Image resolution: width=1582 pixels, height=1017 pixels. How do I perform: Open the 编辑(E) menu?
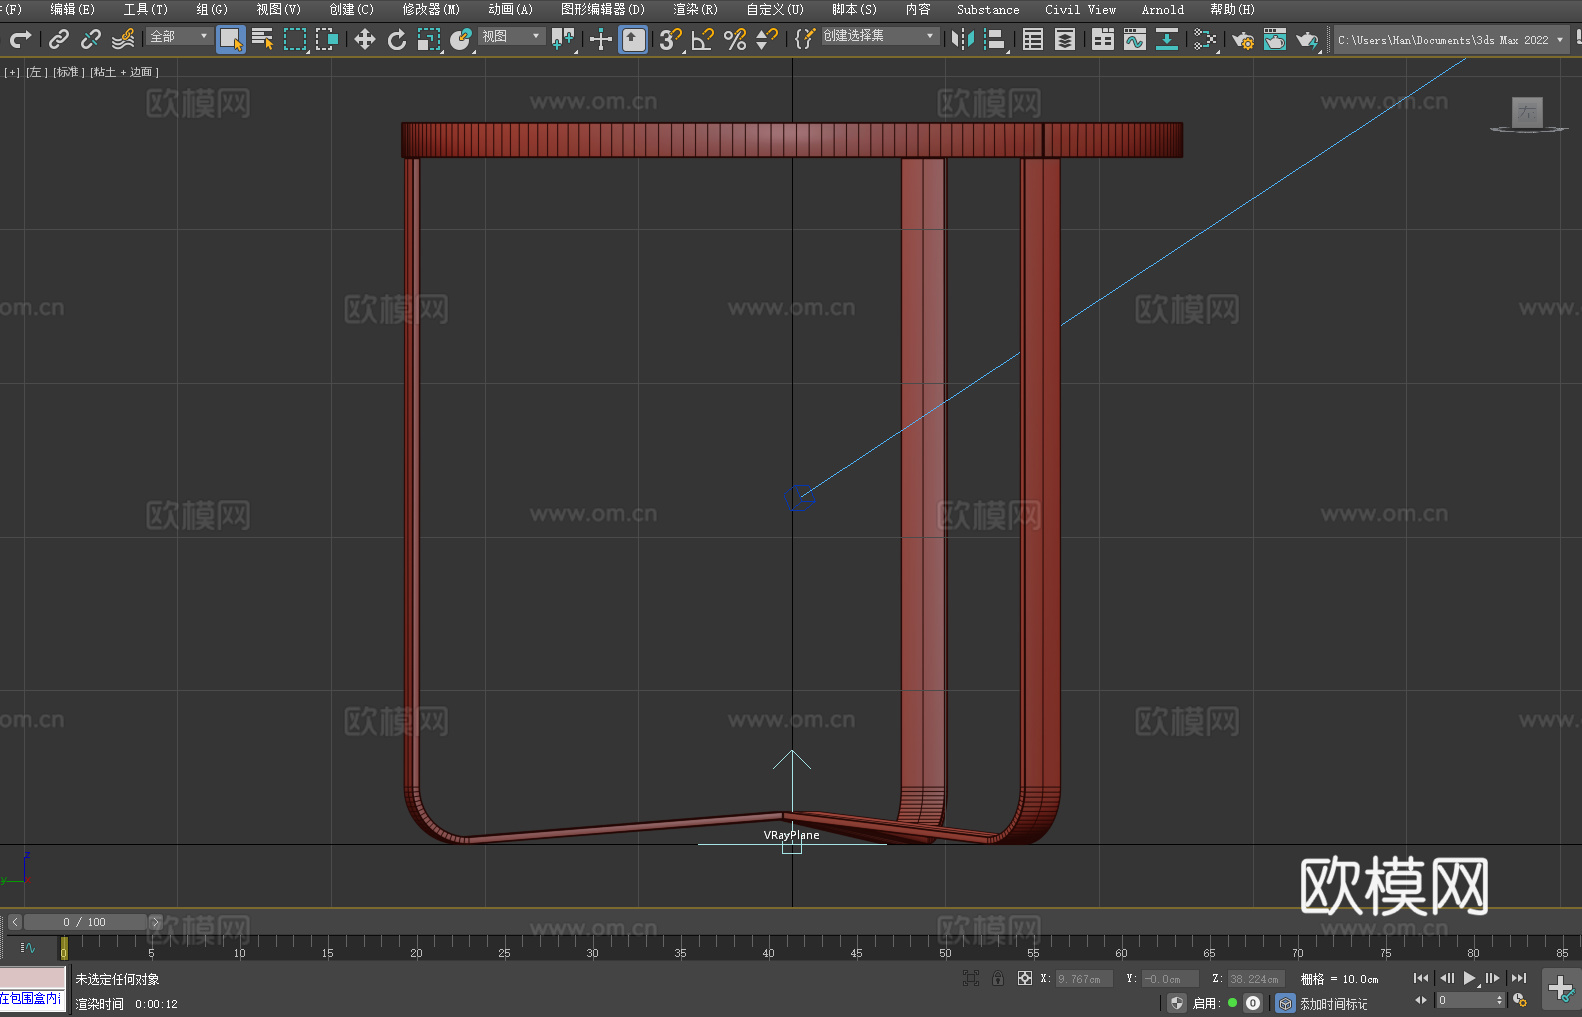pos(72,9)
